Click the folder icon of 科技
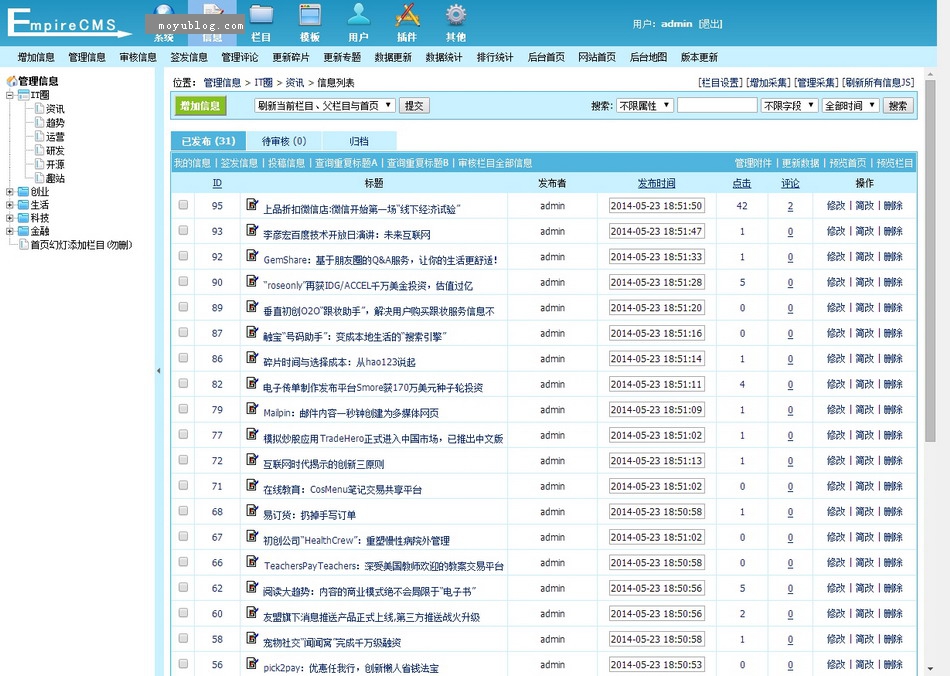950x676 pixels. (24, 218)
